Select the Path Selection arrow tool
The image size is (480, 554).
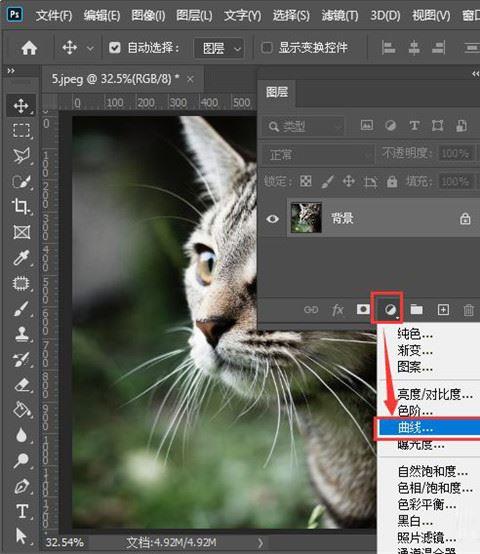click(x=20, y=536)
